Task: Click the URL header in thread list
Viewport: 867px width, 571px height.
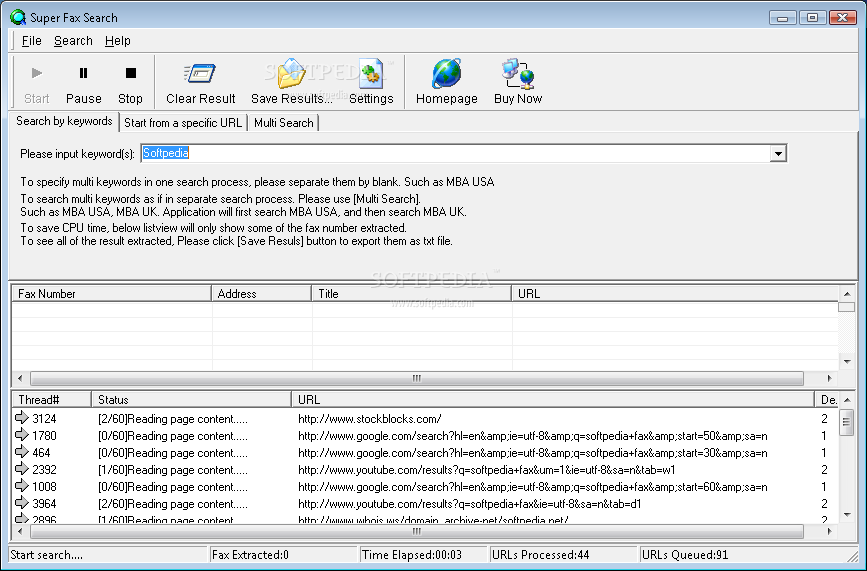Action: (553, 400)
